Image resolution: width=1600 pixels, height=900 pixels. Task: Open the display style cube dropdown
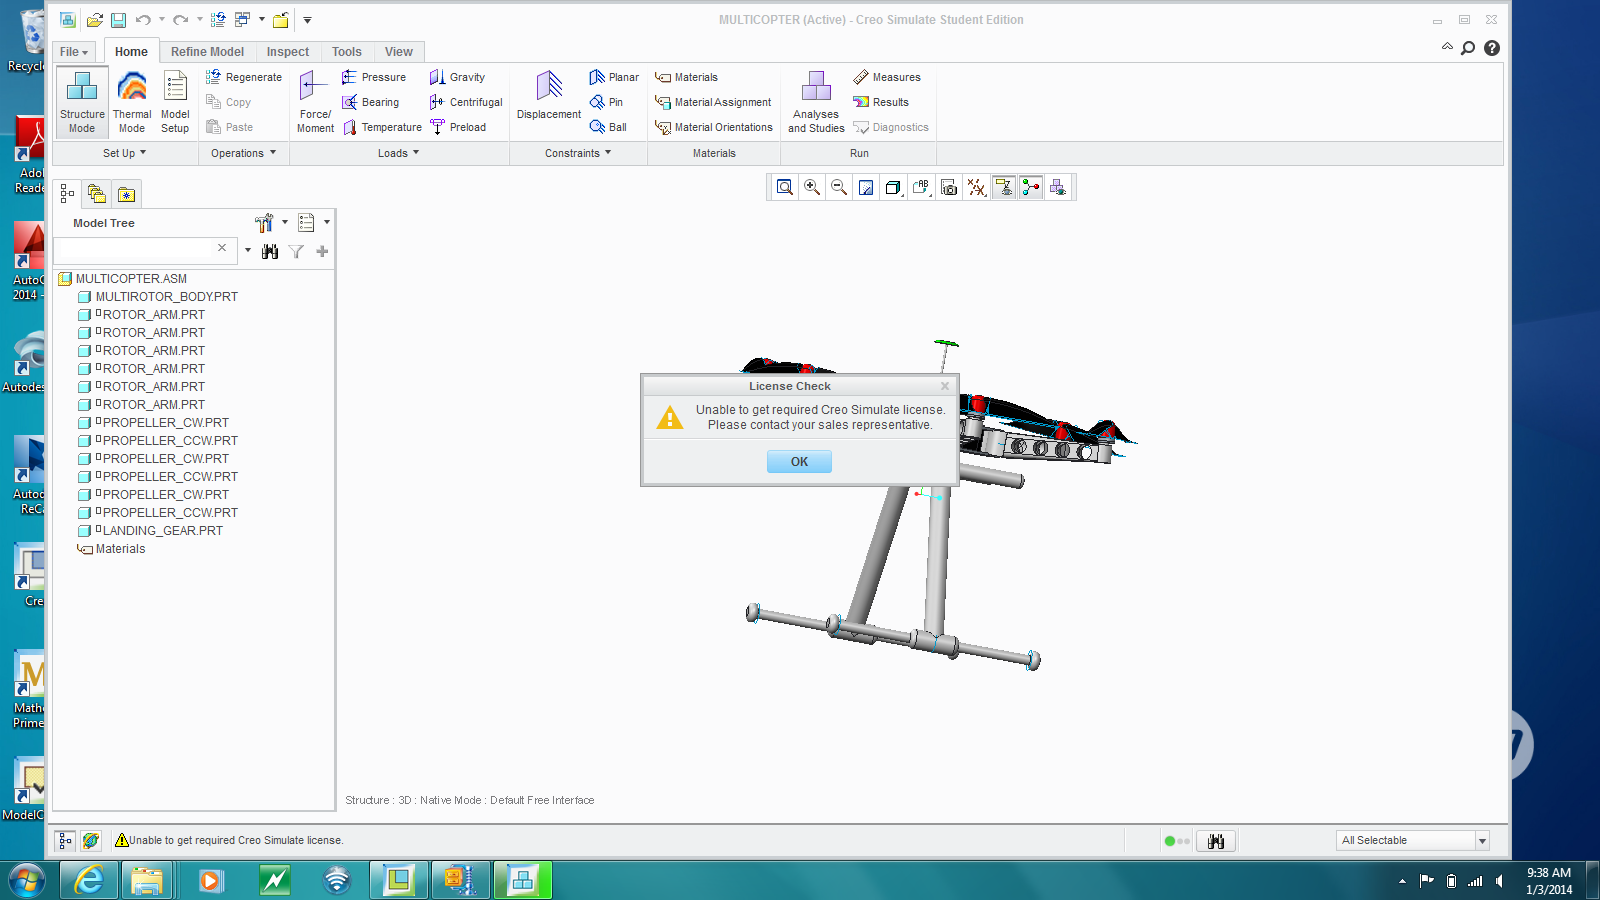pos(893,187)
